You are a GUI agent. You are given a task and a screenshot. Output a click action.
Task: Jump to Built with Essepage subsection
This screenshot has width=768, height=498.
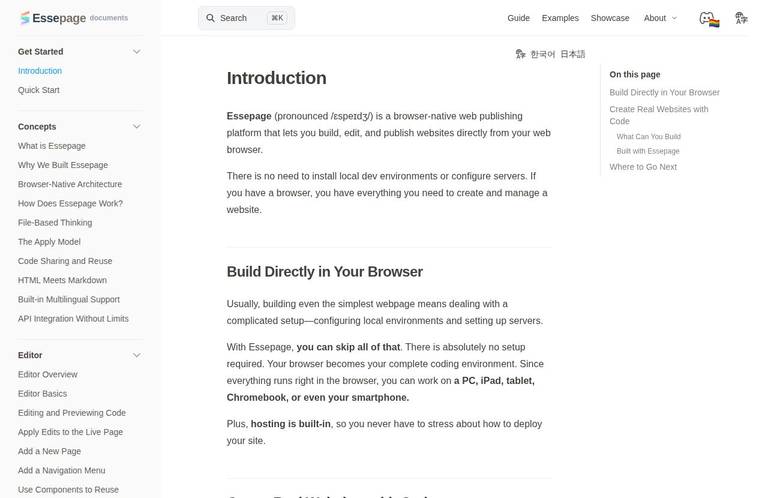(648, 151)
